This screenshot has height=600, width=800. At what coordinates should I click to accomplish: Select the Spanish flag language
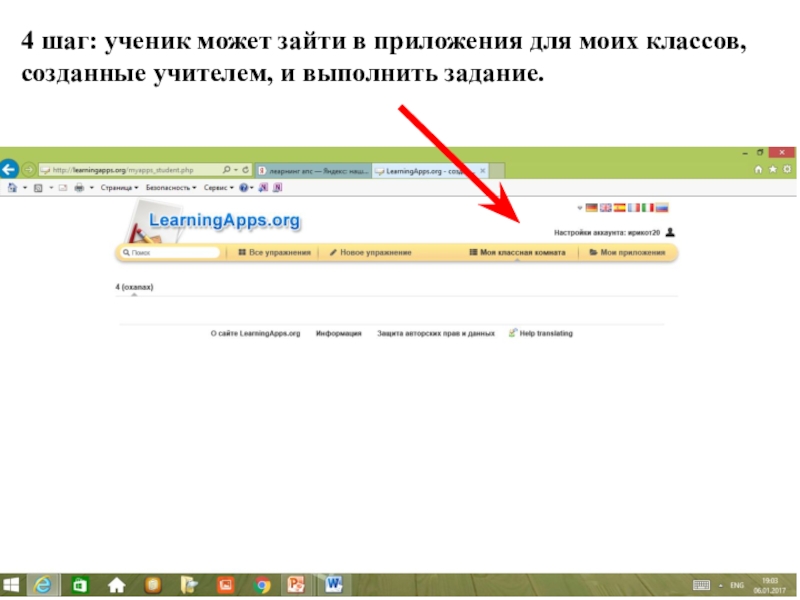coord(619,208)
